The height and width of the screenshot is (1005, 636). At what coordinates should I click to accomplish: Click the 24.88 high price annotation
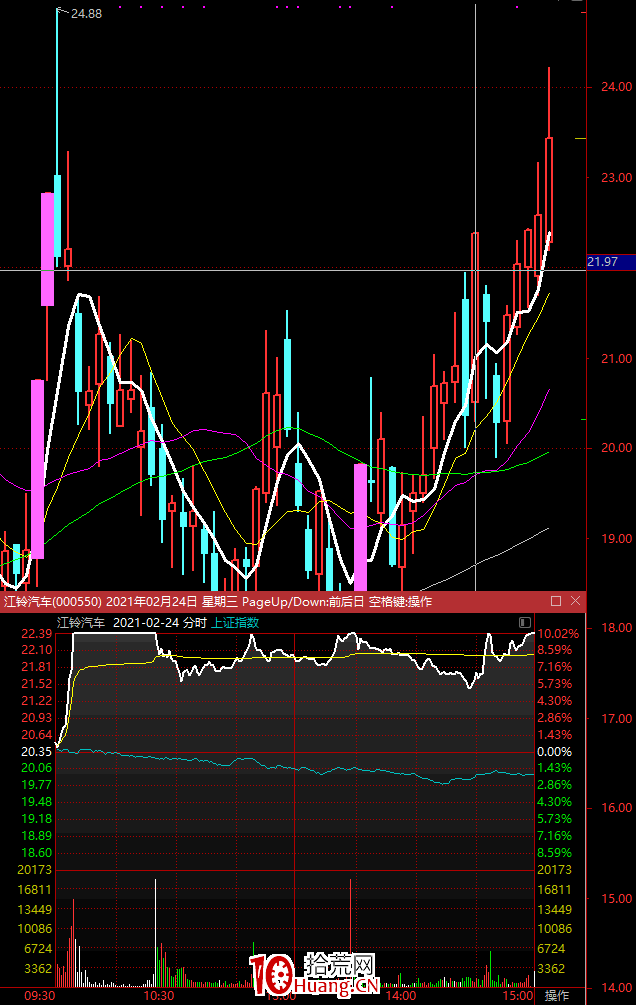[86, 13]
